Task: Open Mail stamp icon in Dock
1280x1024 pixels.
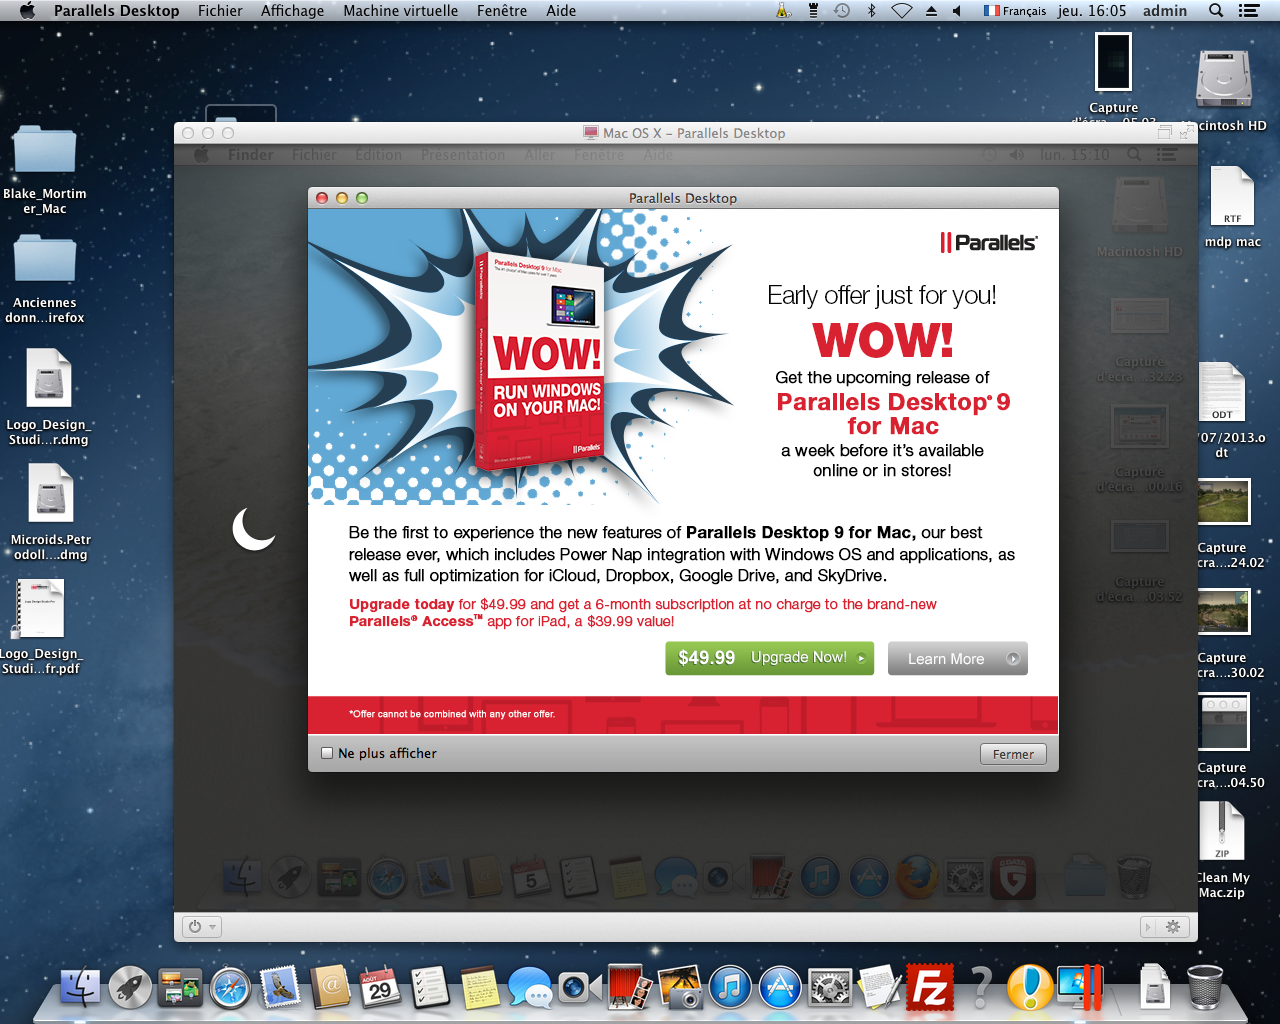Action: tap(280, 987)
